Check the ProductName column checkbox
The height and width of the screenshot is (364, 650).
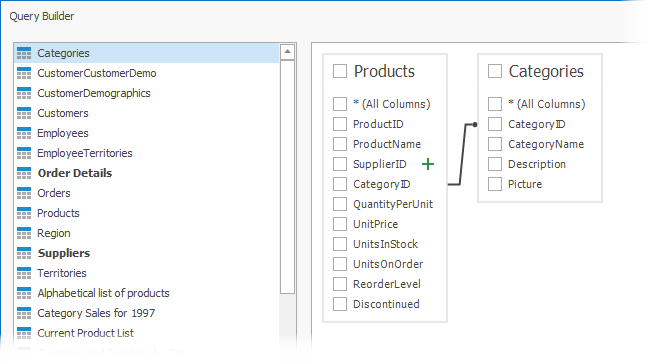pos(340,144)
